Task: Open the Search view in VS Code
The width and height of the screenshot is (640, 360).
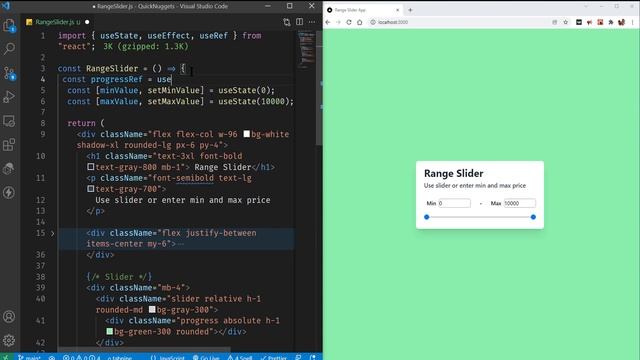Action: point(9,49)
